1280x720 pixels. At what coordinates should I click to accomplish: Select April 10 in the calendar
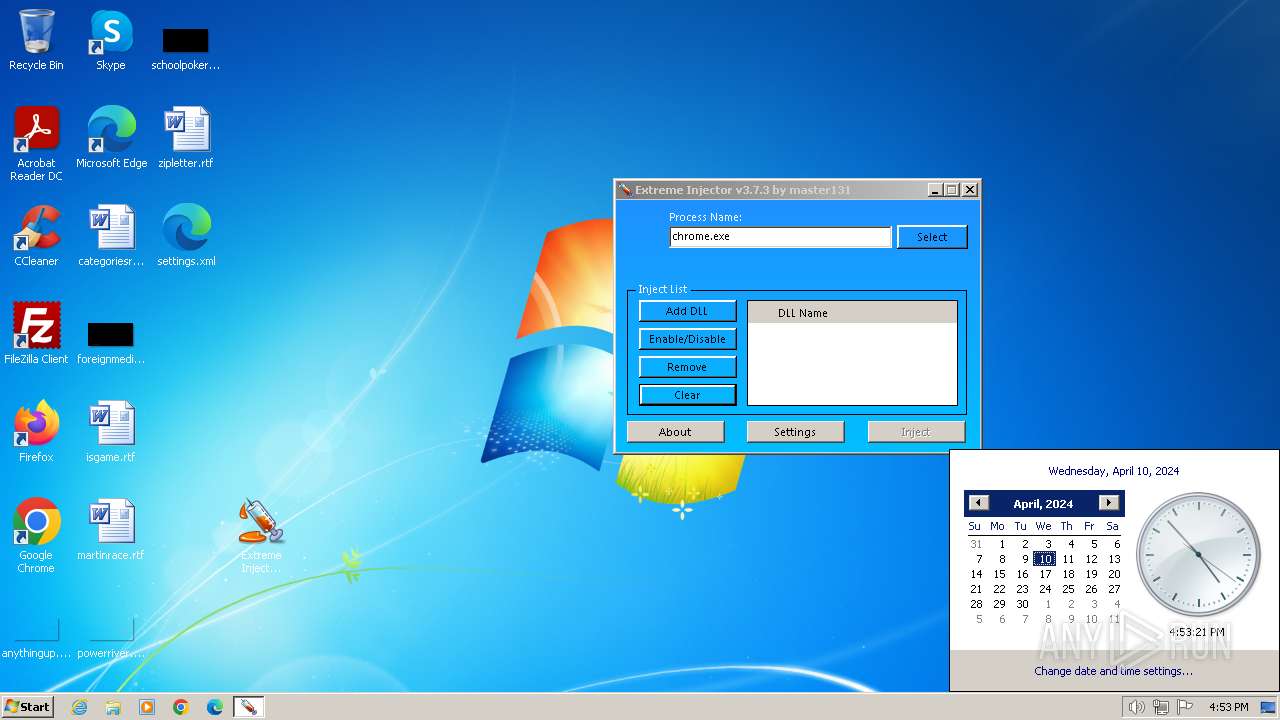point(1045,559)
